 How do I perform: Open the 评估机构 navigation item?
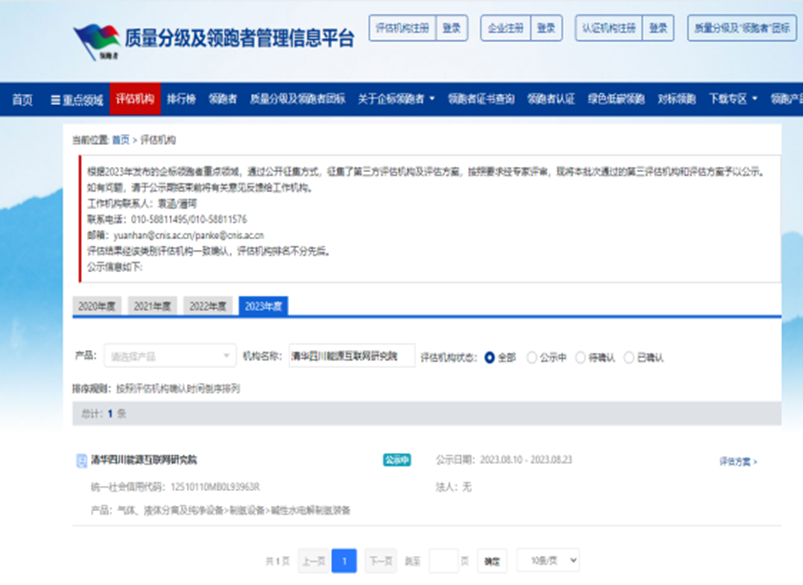(x=135, y=99)
